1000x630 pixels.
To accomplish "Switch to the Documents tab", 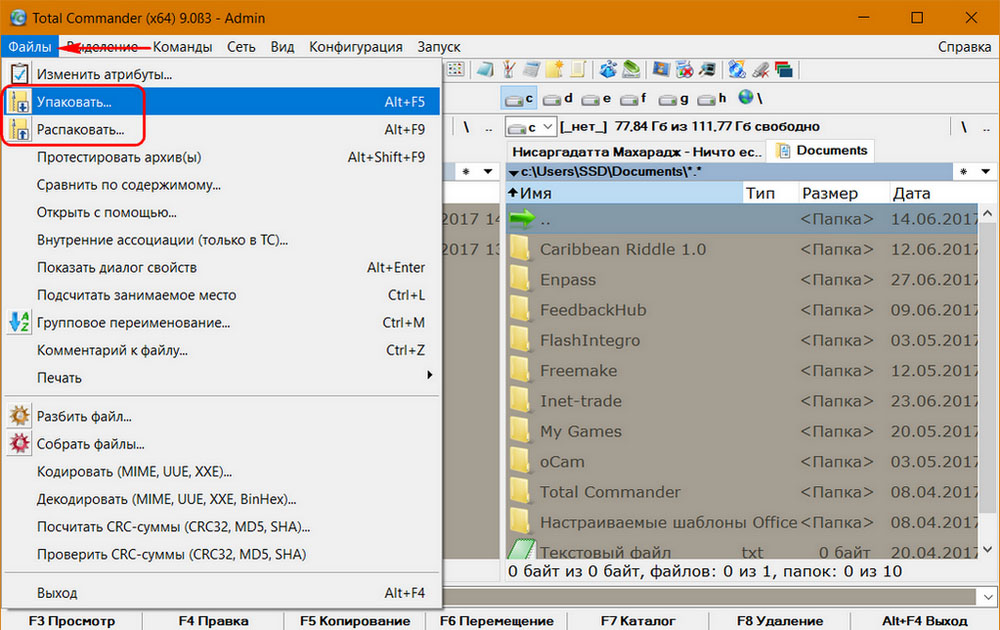I will coord(821,150).
